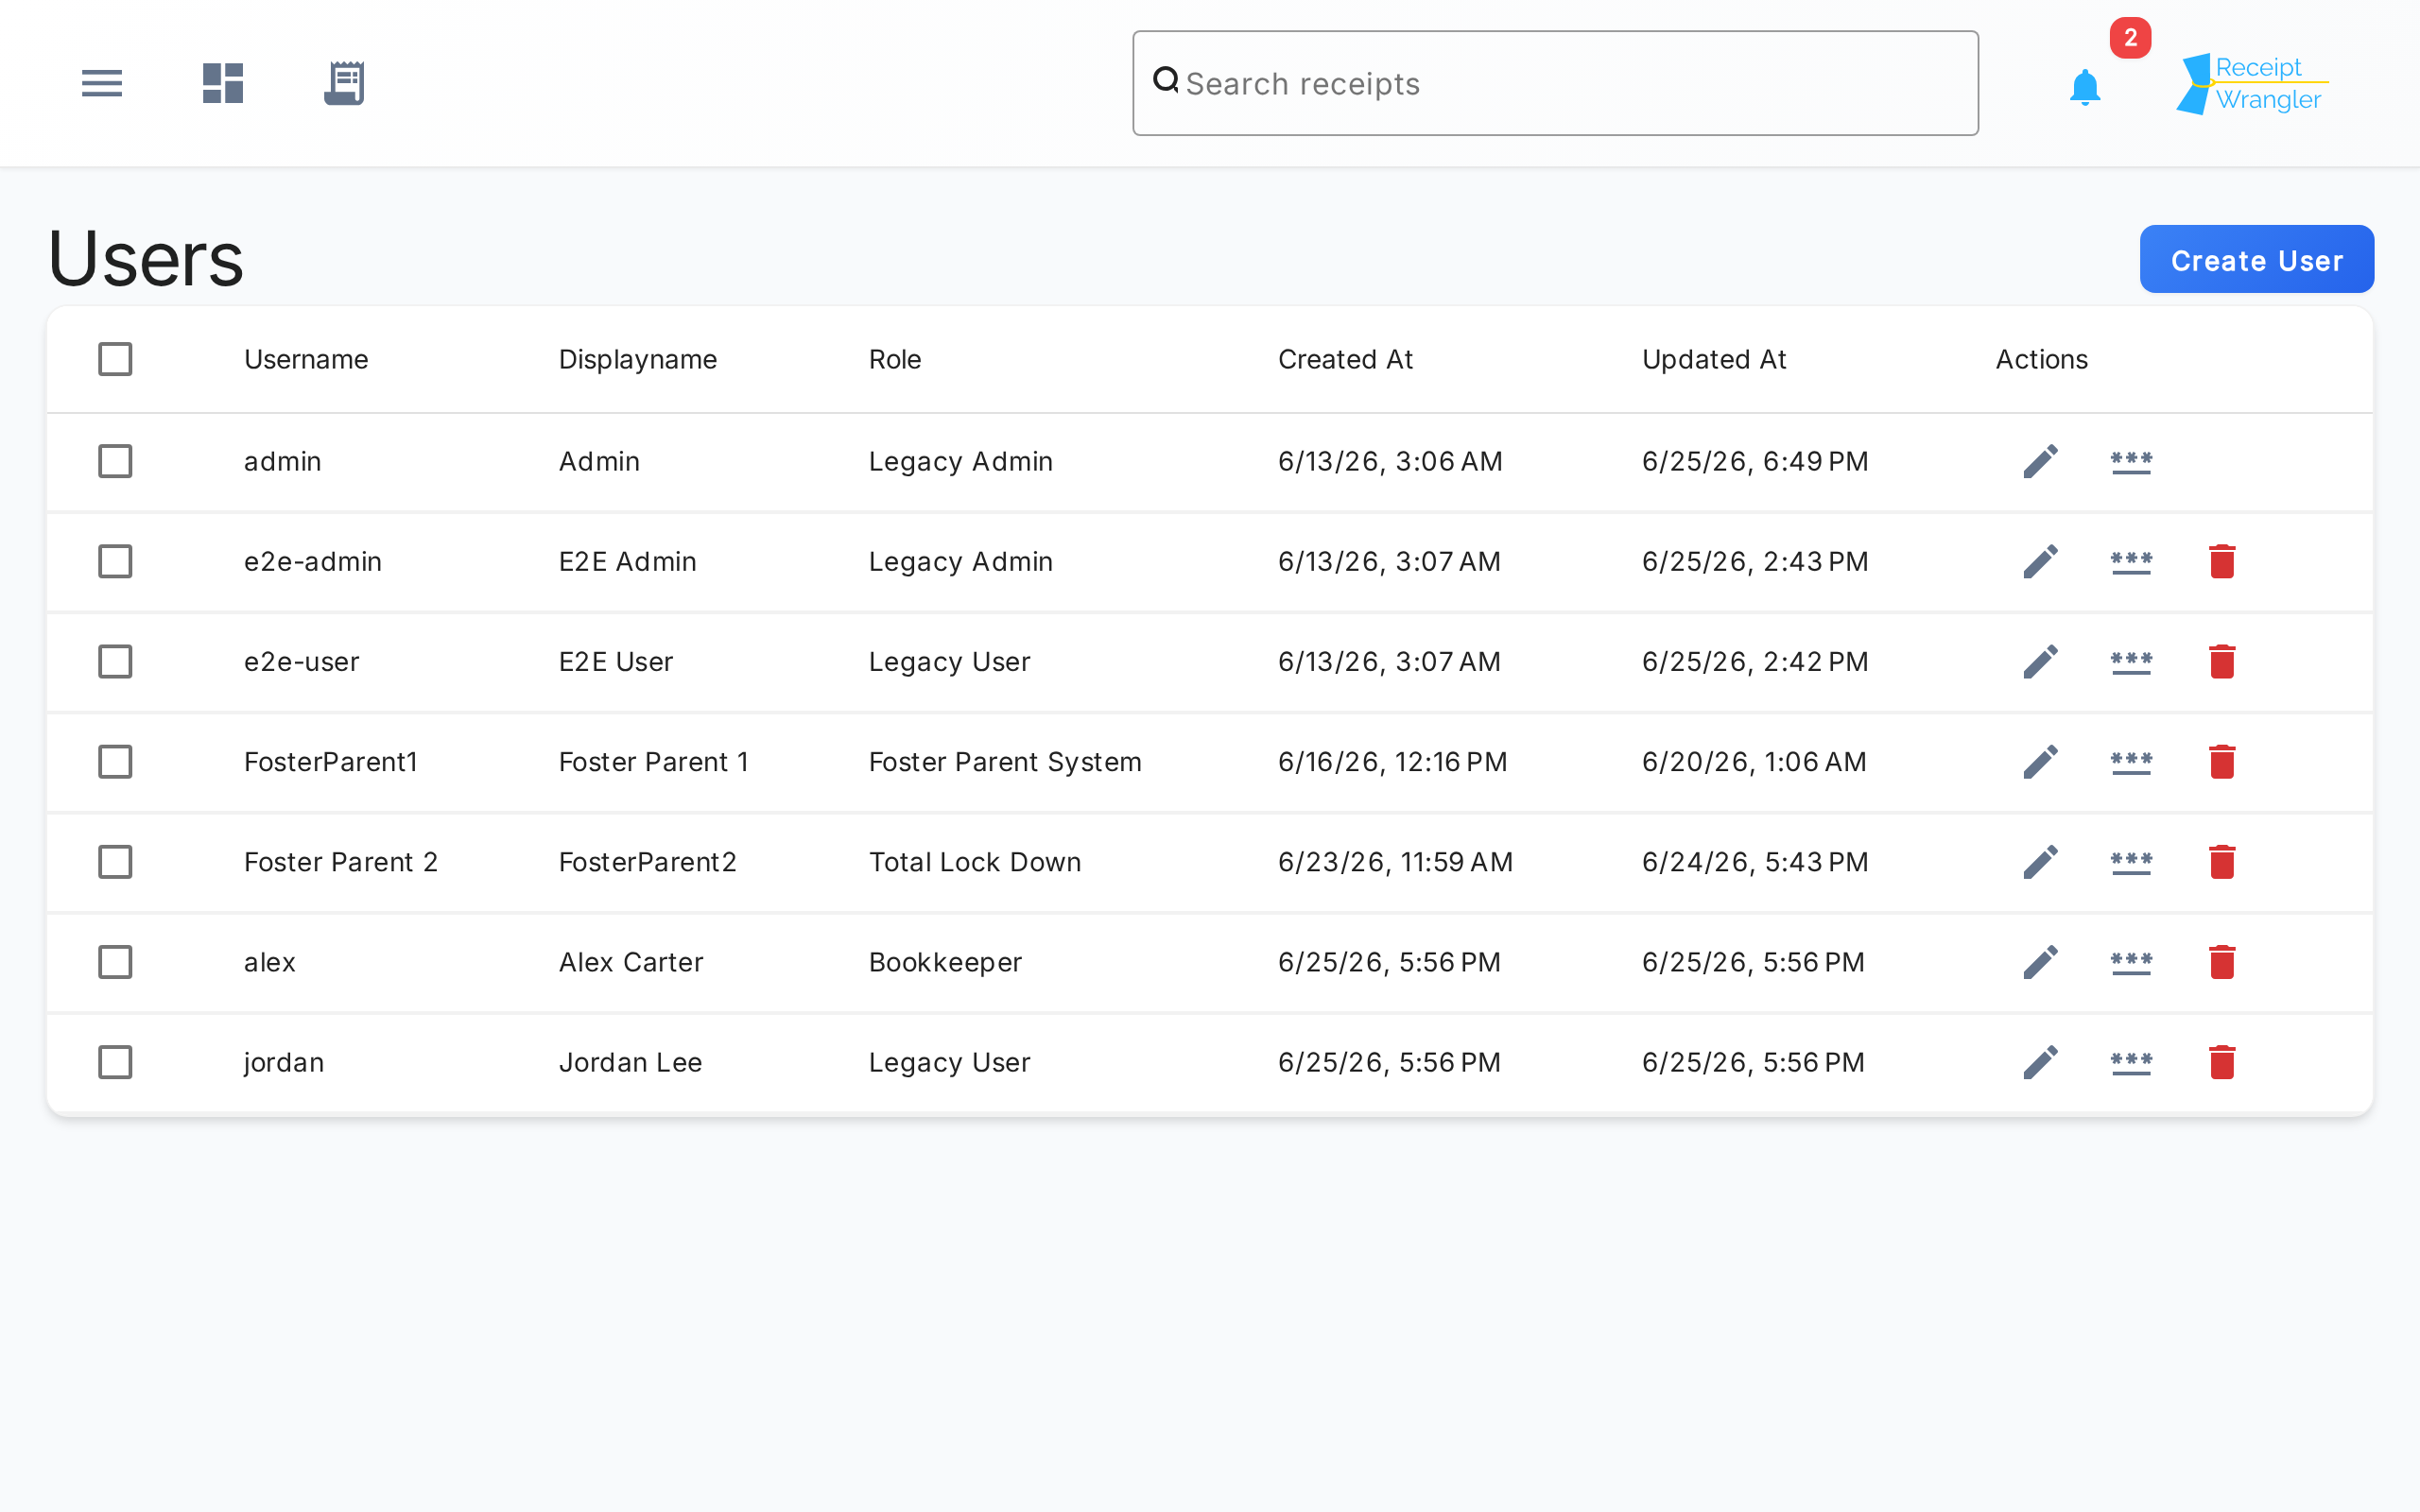This screenshot has height=1512, width=2420.
Task: Select the FosterParent1 row checkbox
Action: click(115, 761)
